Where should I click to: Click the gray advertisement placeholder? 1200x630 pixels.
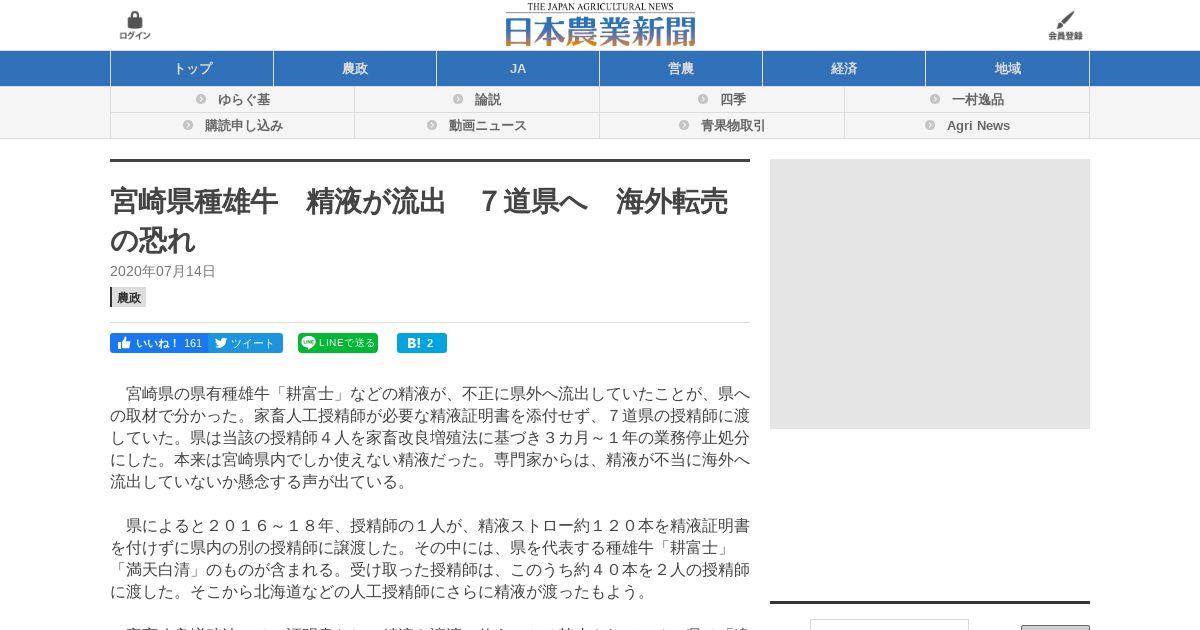[x=930, y=294]
